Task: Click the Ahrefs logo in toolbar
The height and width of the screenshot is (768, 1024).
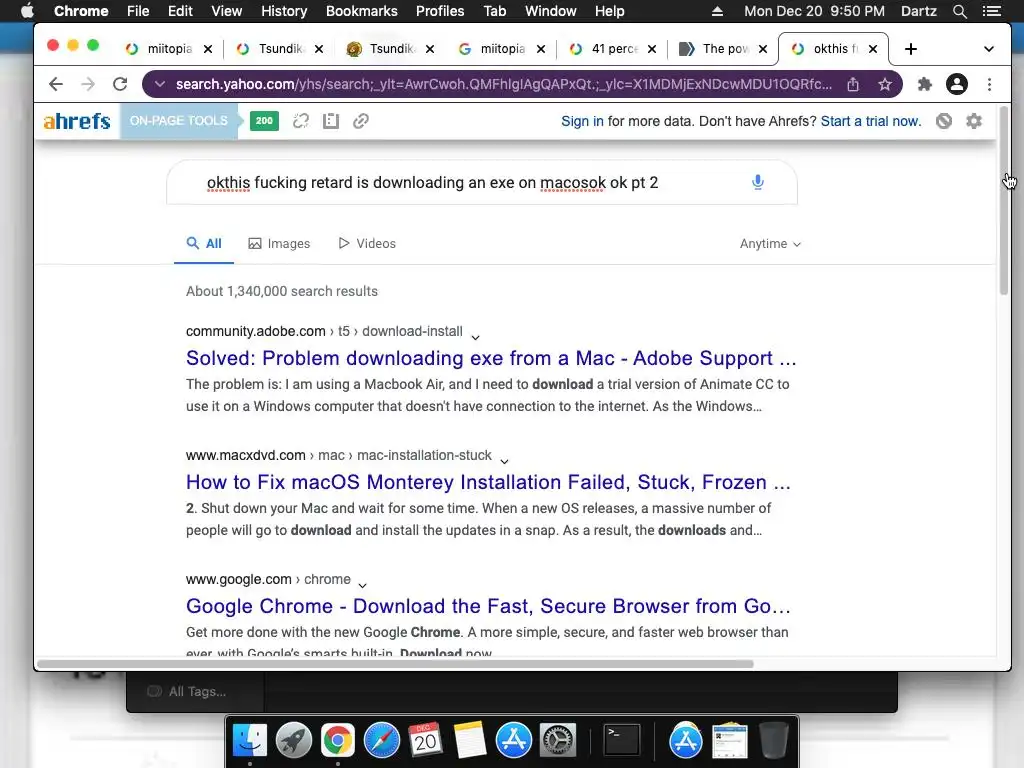Action: click(x=77, y=121)
